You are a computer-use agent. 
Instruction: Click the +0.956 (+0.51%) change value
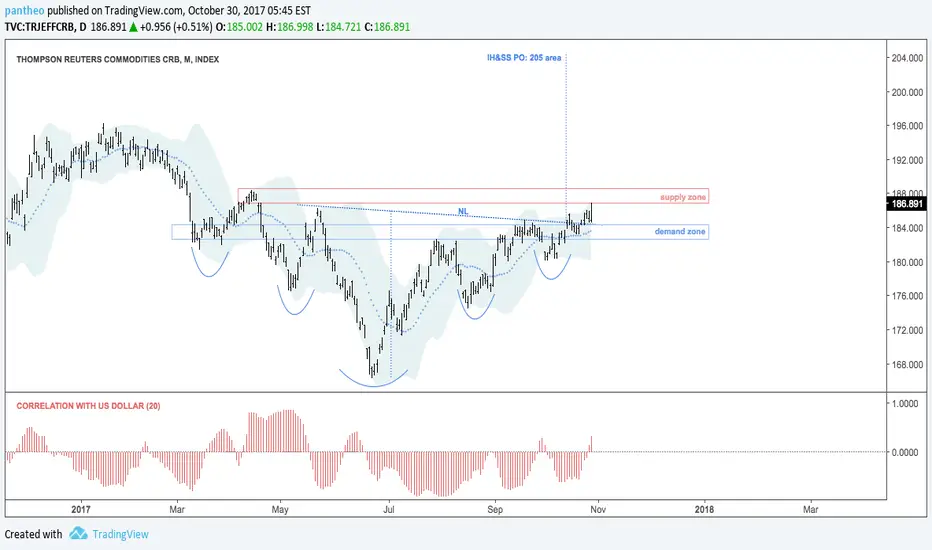coord(176,27)
